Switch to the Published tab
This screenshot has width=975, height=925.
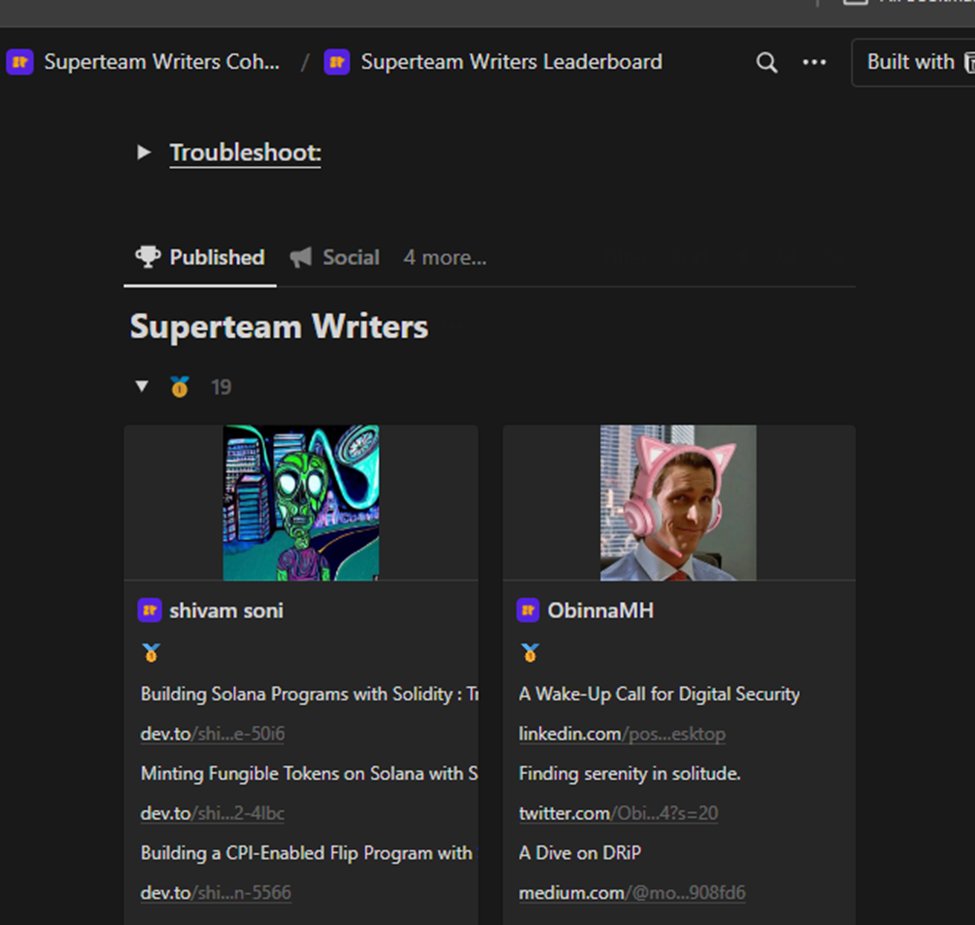pyautogui.click(x=200, y=257)
